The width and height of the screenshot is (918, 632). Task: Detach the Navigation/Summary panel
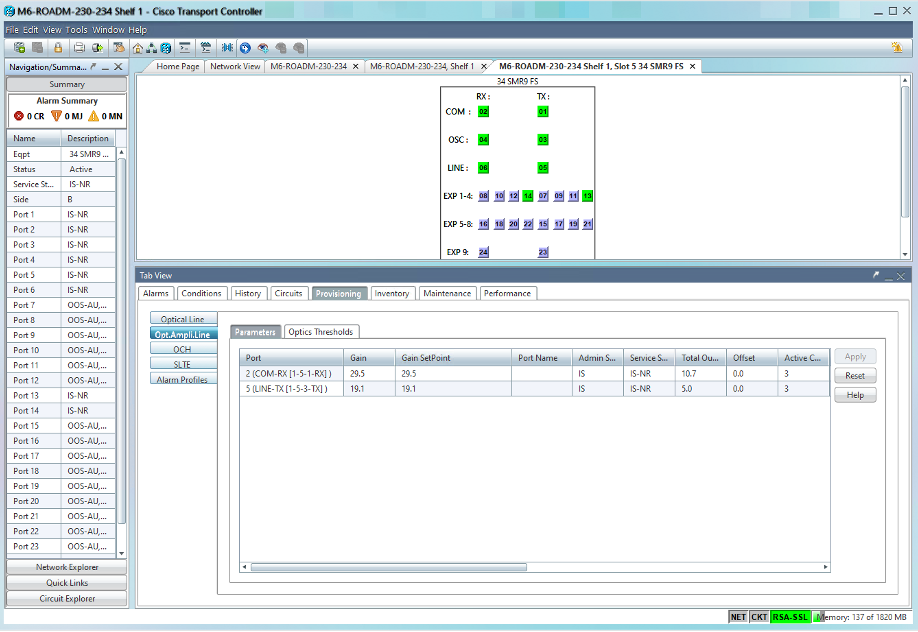93,67
